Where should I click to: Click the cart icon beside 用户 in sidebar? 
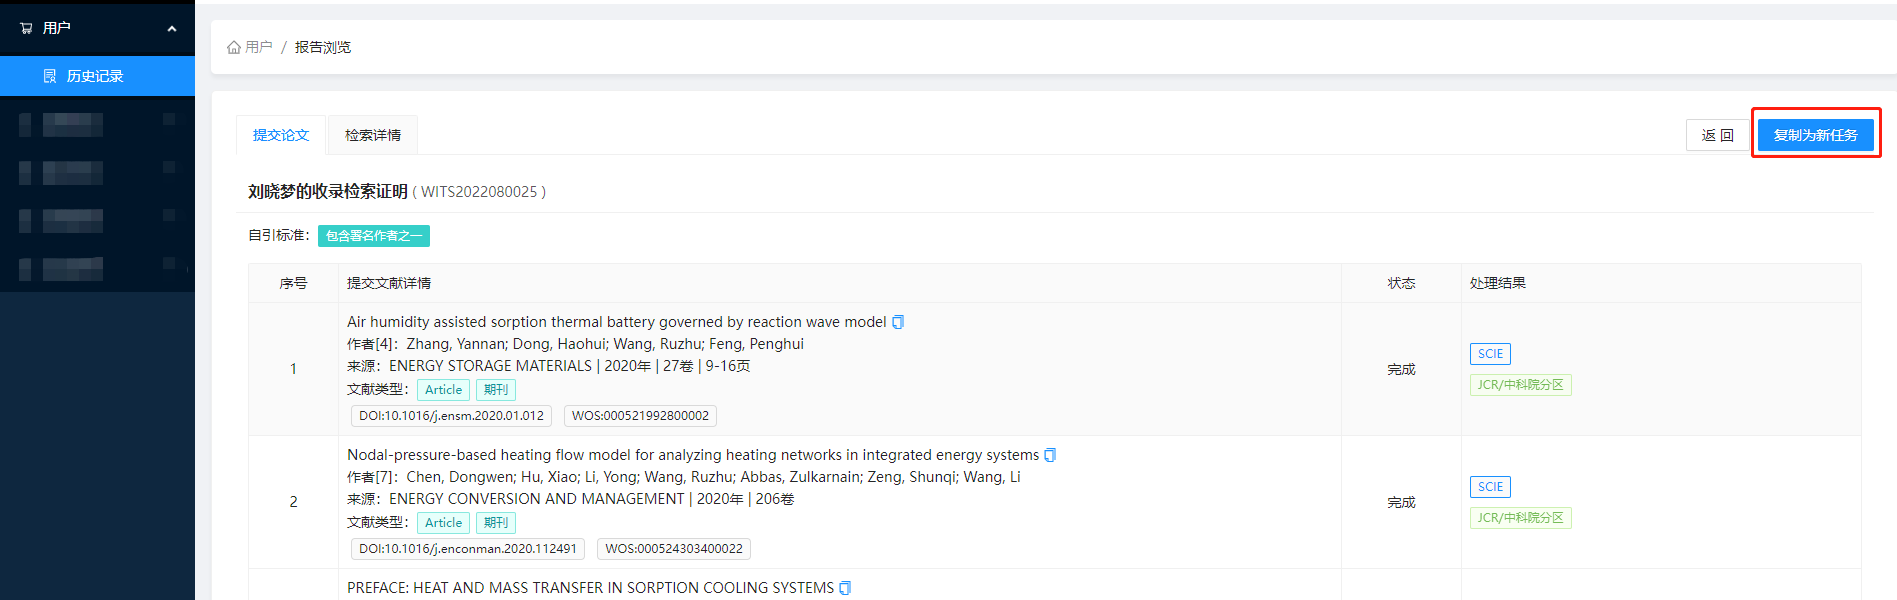pos(26,28)
